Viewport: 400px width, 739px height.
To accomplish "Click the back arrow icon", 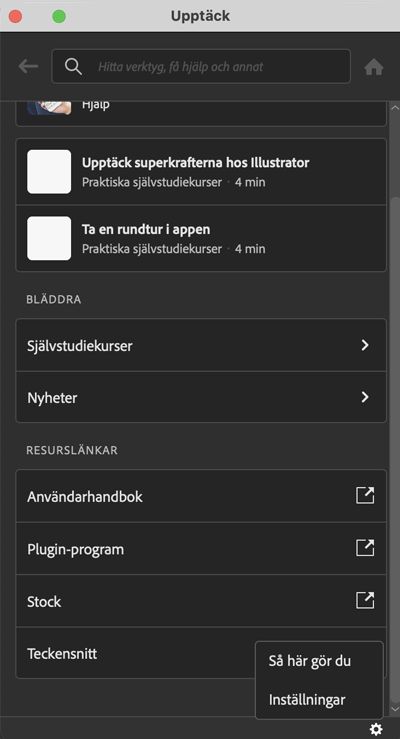I will 28,66.
